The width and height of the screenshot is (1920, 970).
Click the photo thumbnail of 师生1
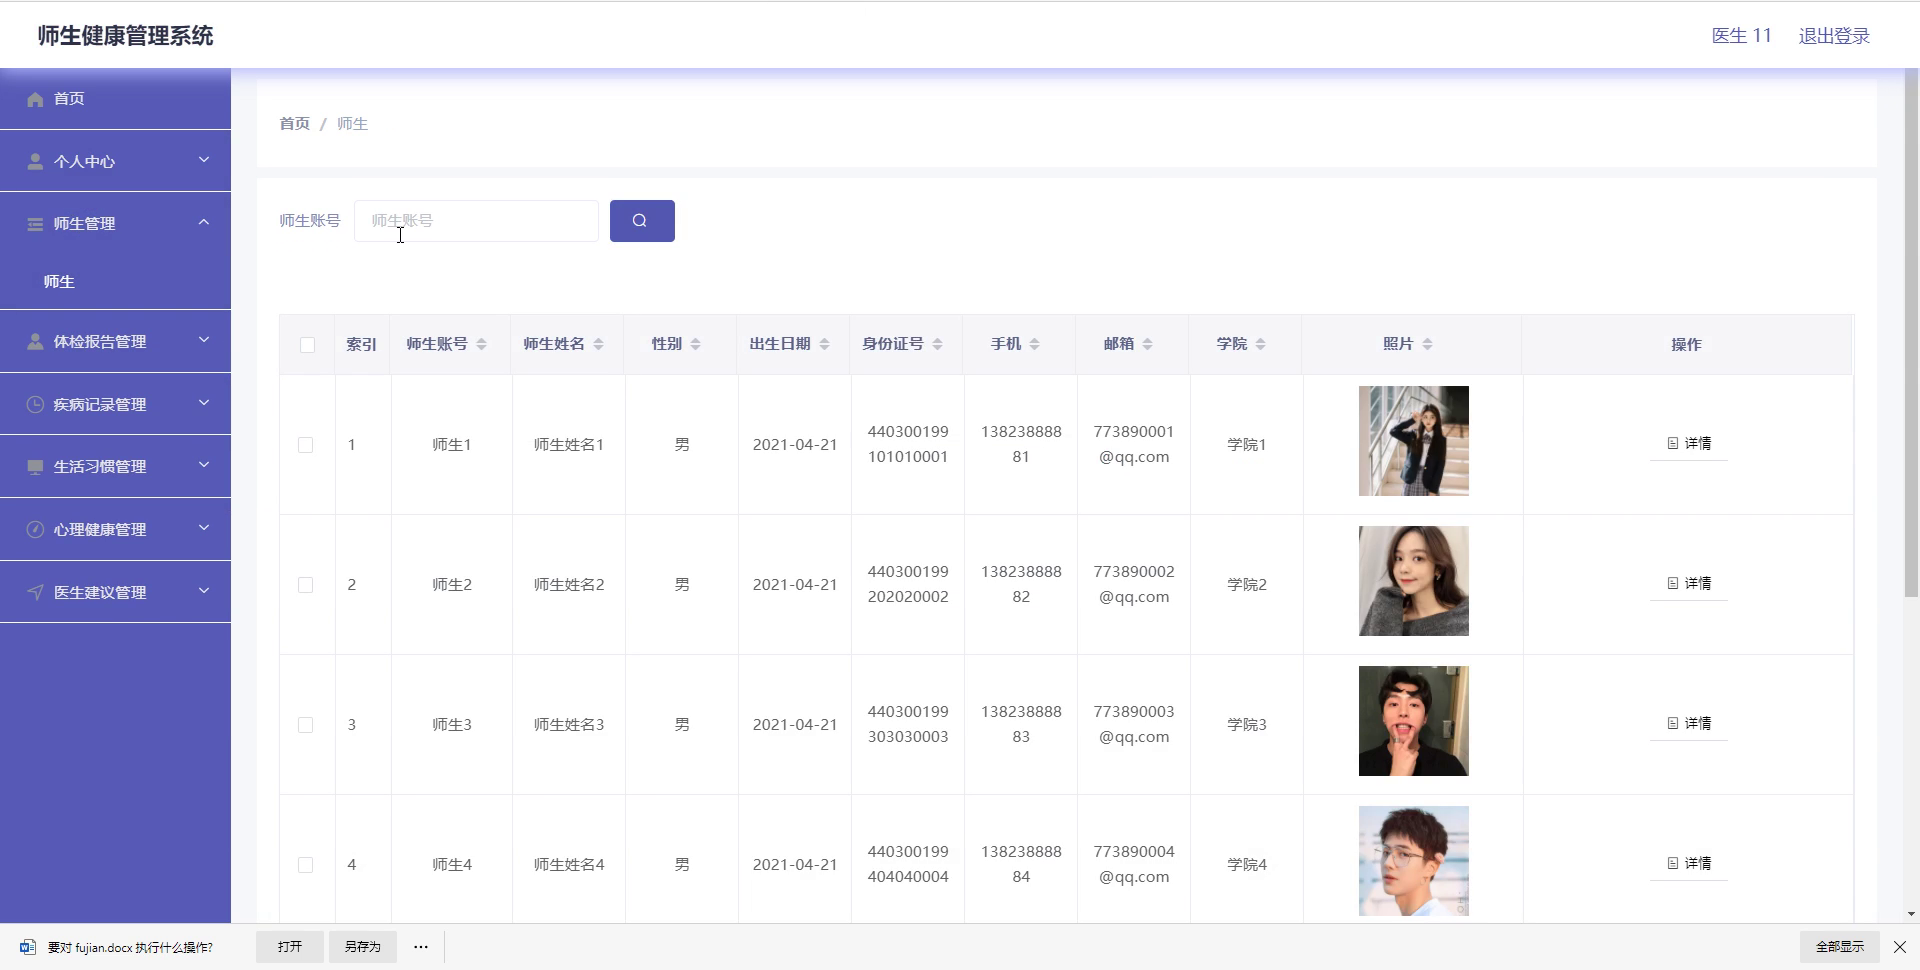point(1414,441)
